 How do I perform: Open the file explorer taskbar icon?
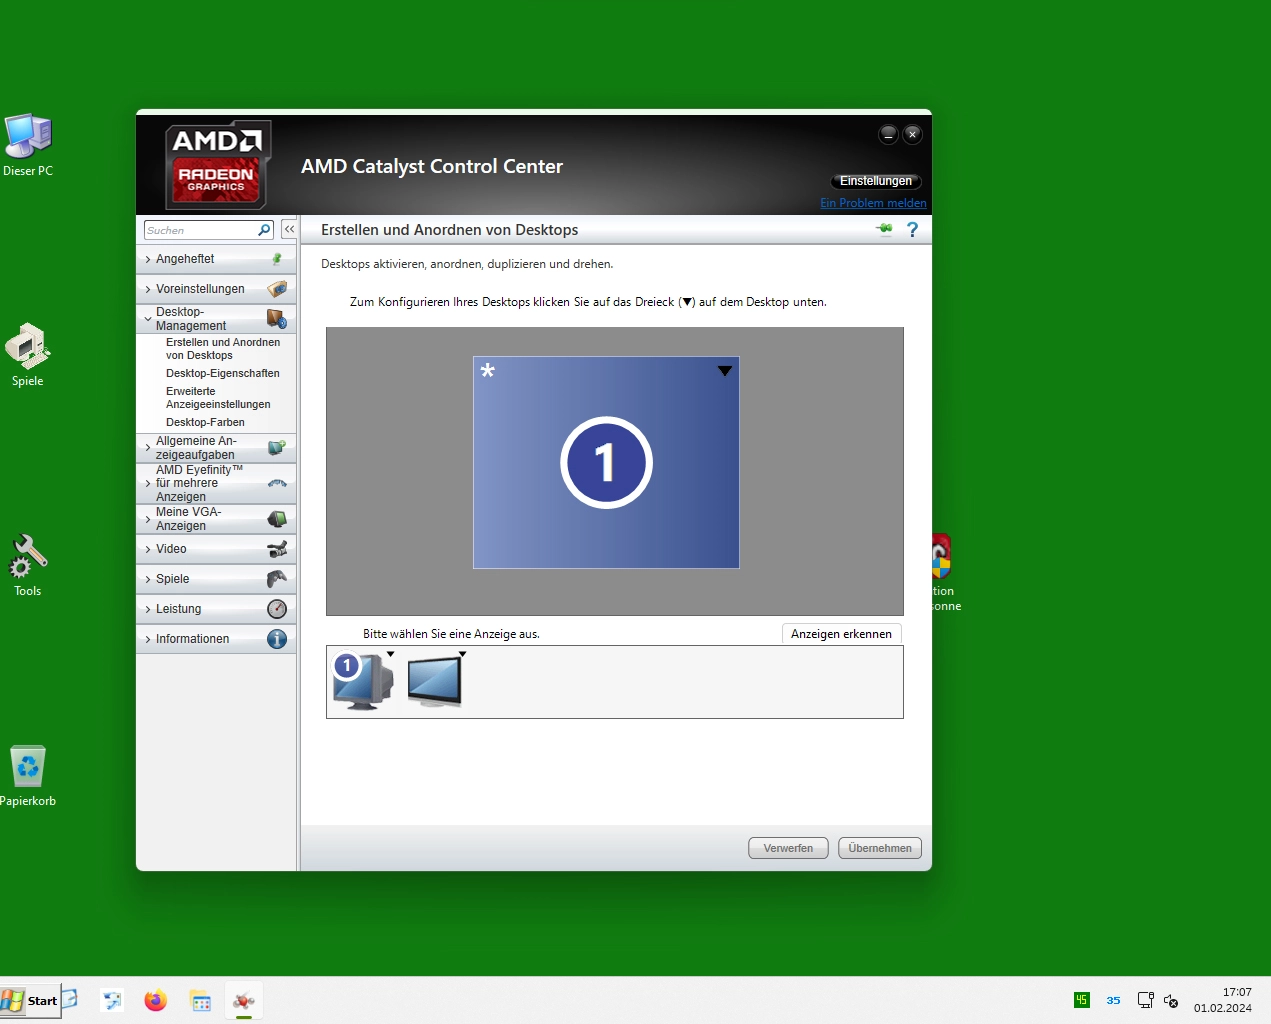(201, 1000)
